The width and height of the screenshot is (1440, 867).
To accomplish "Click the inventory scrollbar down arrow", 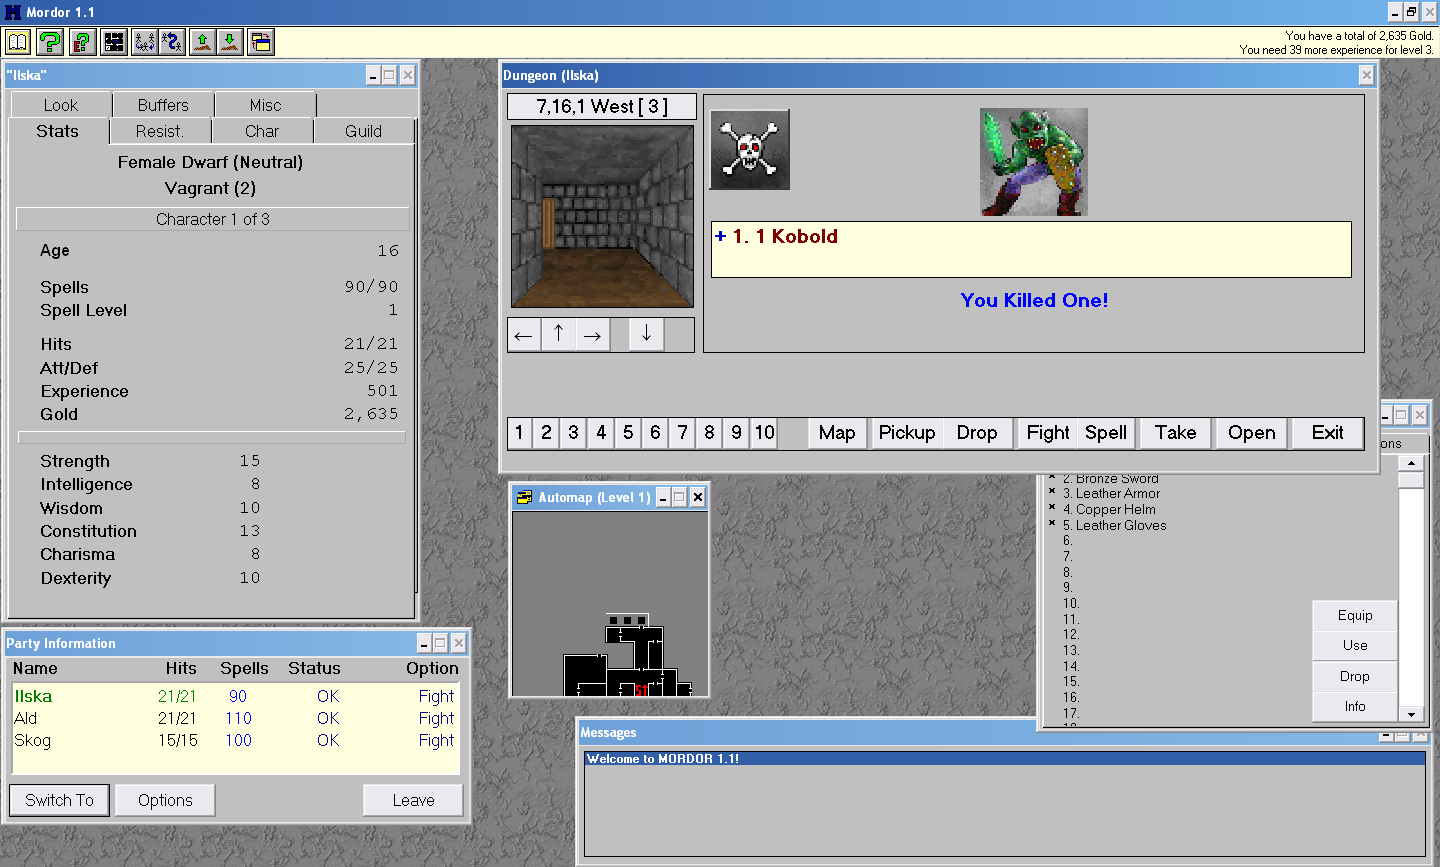I will click(x=1411, y=714).
